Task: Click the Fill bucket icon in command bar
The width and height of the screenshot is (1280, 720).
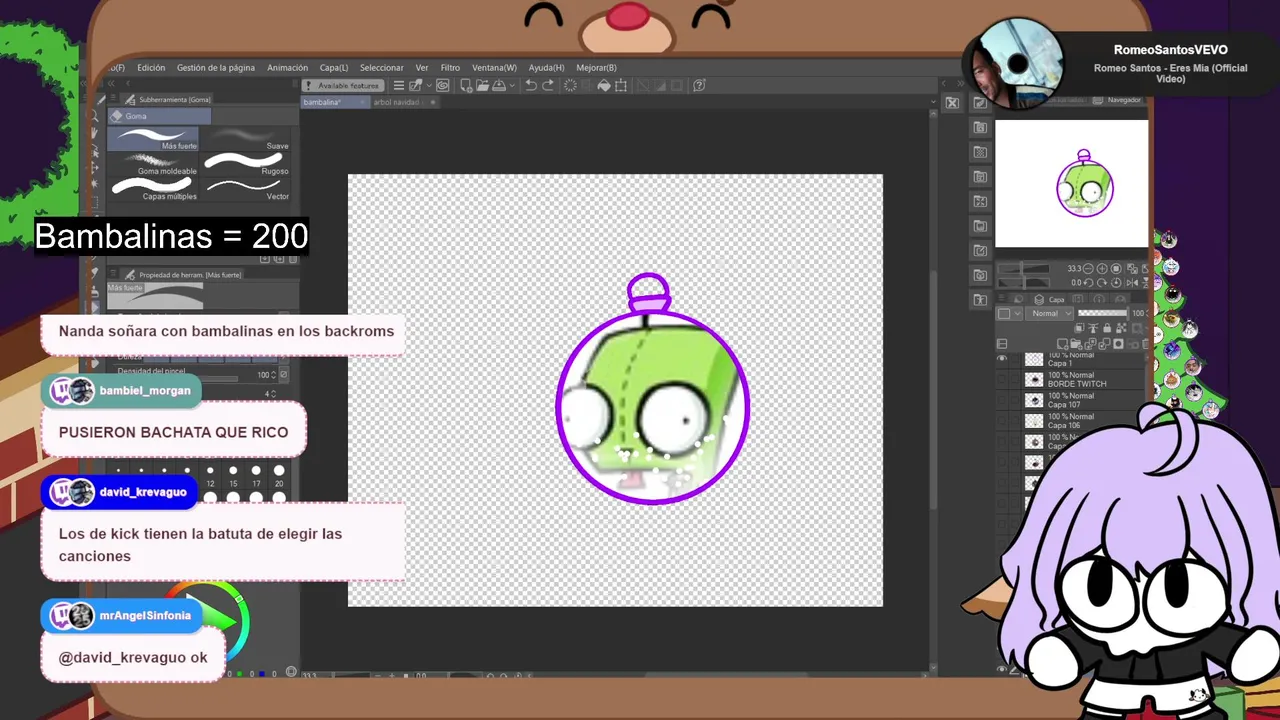Action: 604,85
